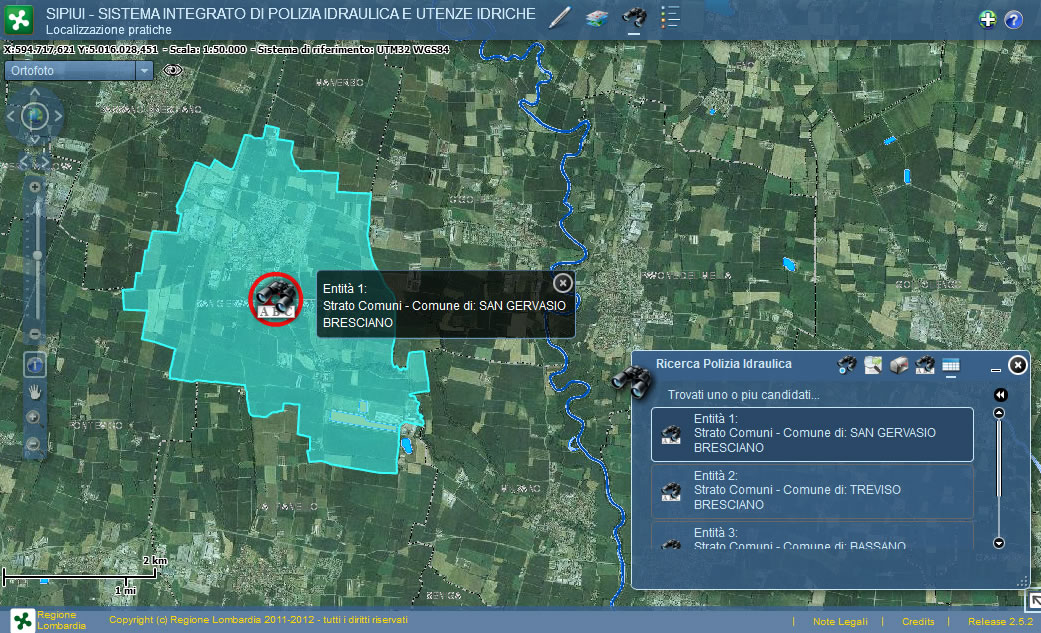
Task: Click the results scrollbar up arrow
Action: coord(999,413)
